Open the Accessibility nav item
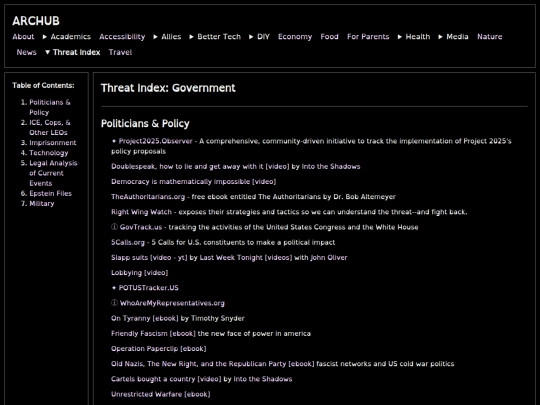The height and width of the screenshot is (405, 540). (x=122, y=37)
